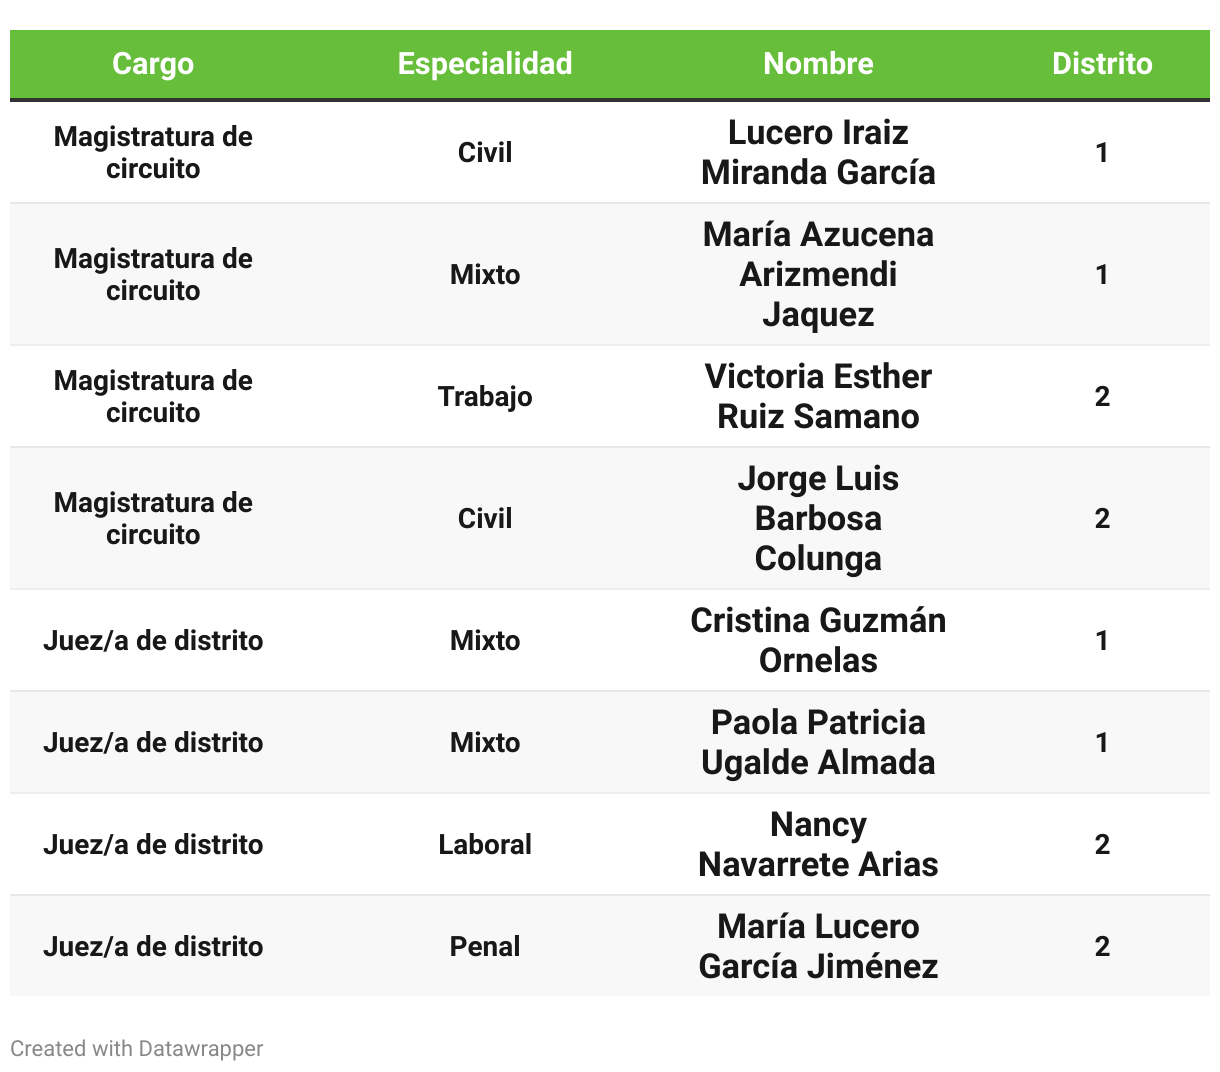Click the Victoria Esther Ruiz Samano cell

tap(818, 397)
